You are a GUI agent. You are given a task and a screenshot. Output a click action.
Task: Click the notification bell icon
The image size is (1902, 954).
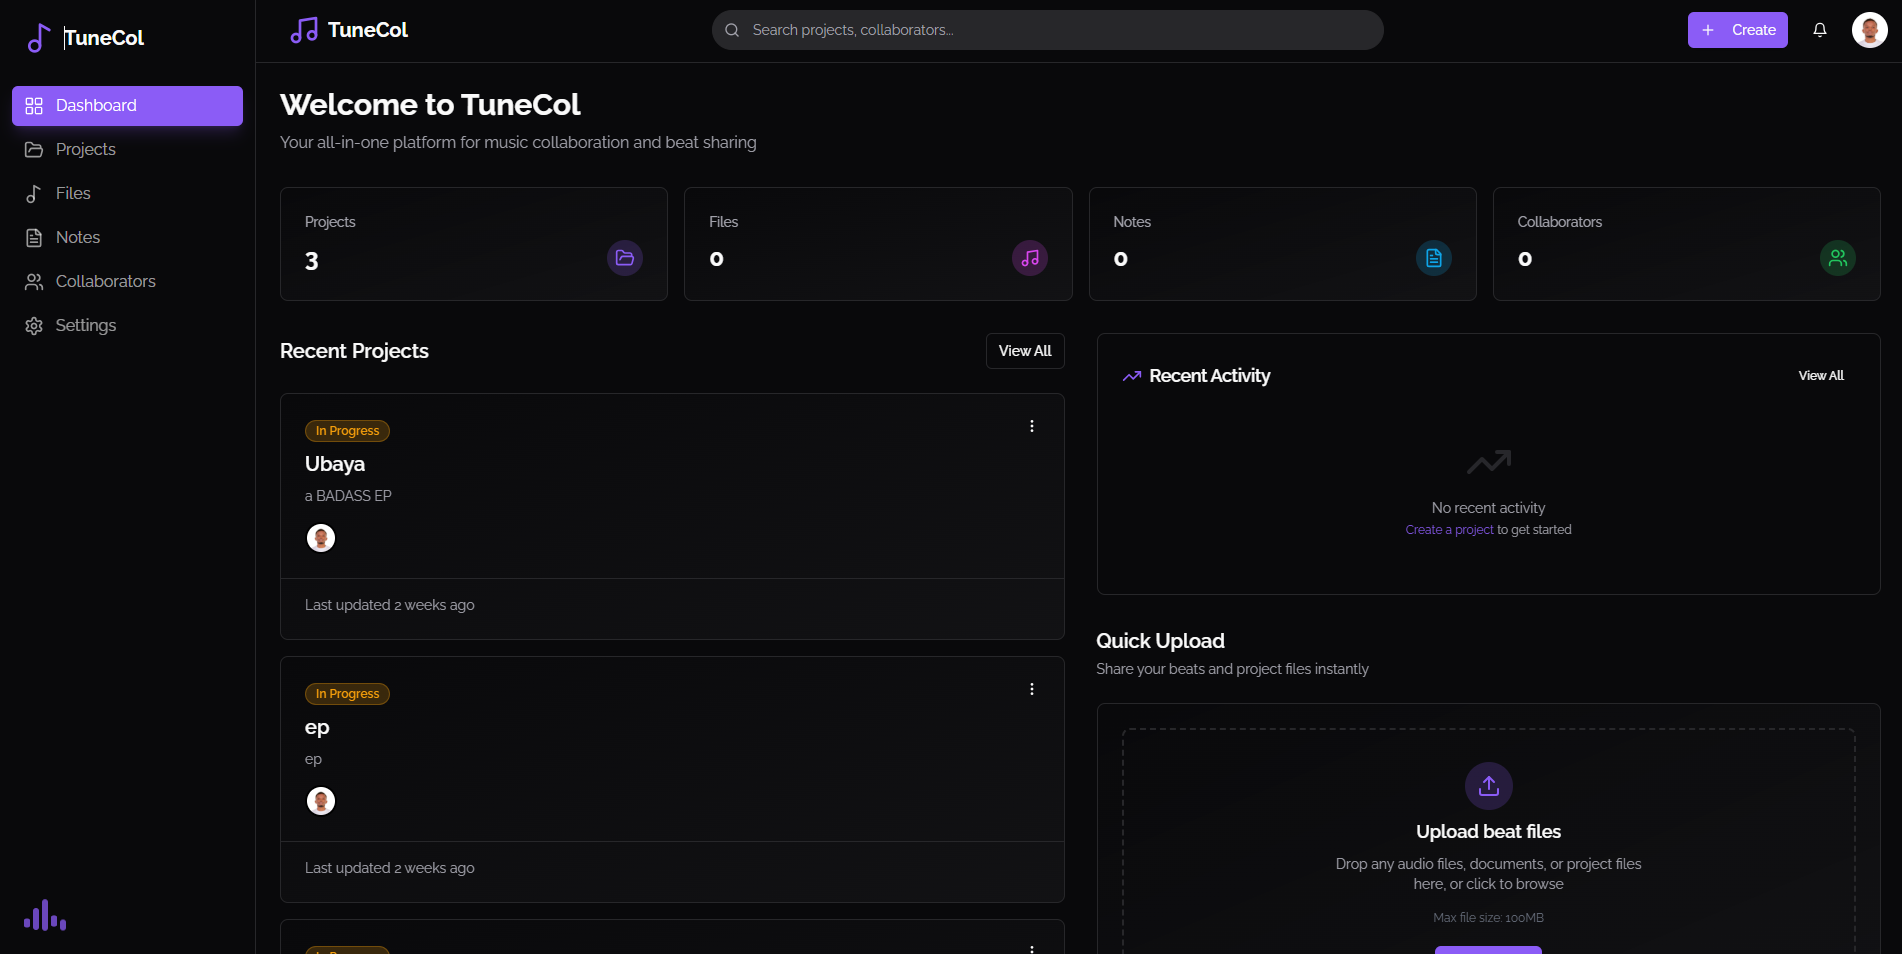coord(1819,30)
